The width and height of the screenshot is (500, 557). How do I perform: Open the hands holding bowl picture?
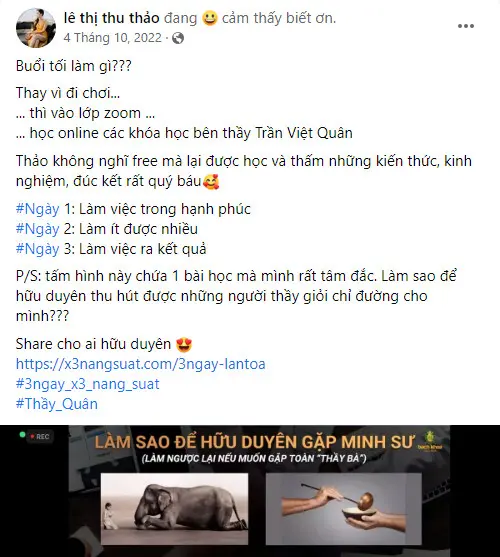pos(343,508)
